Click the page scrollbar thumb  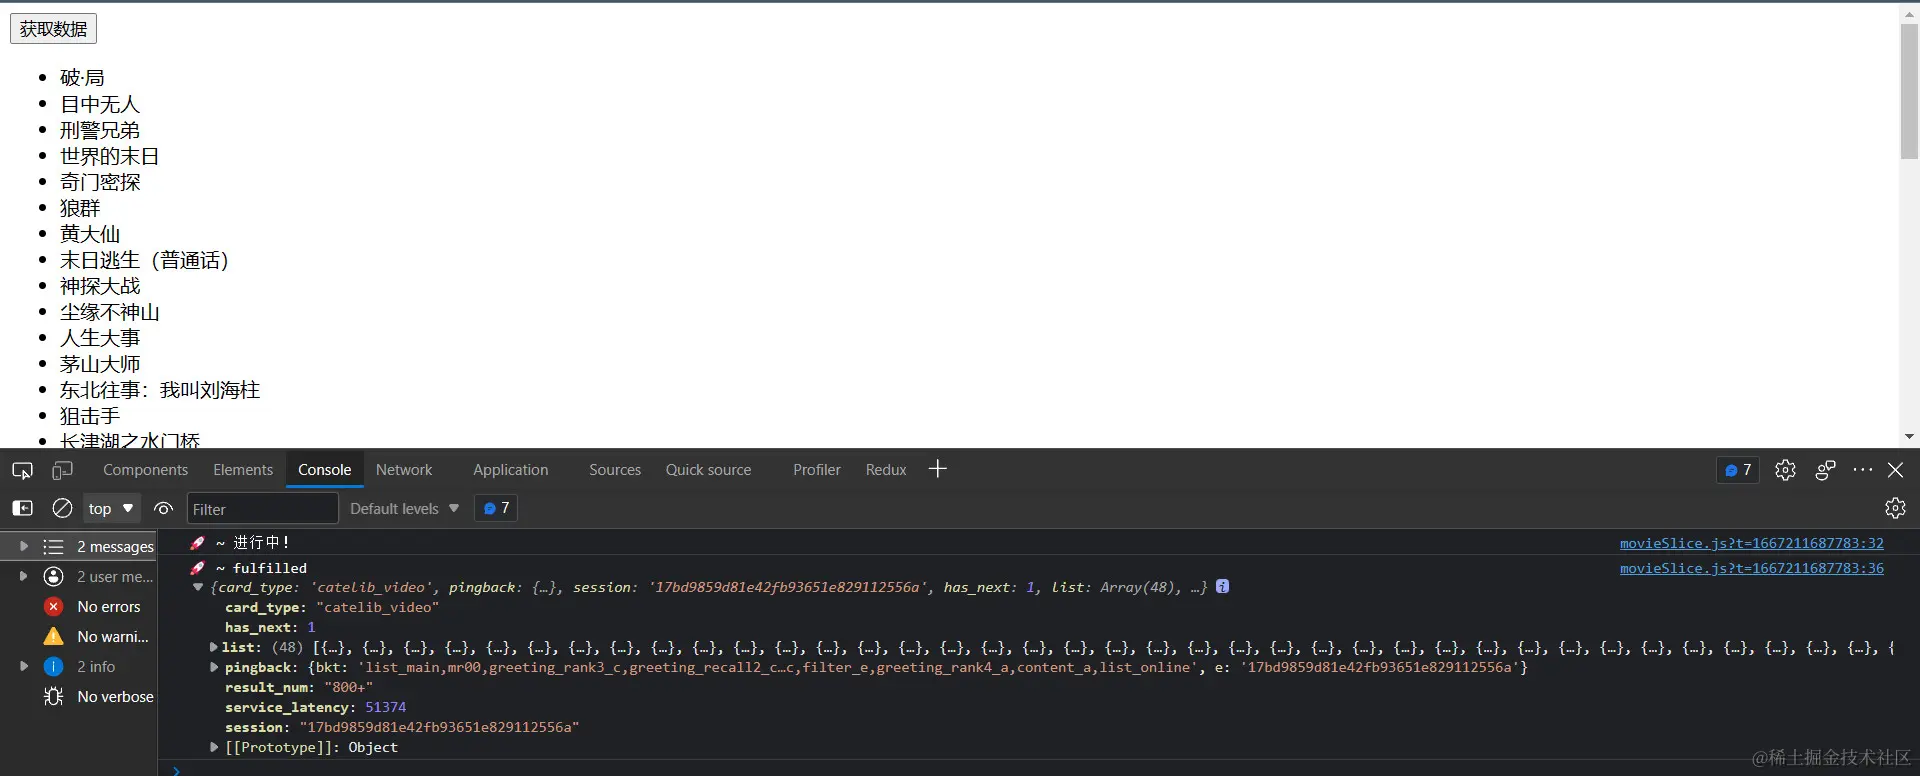point(1909,92)
